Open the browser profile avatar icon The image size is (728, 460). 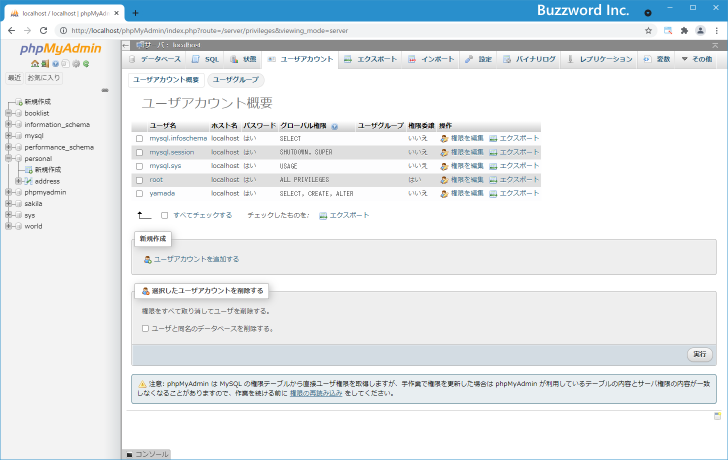click(x=700, y=31)
